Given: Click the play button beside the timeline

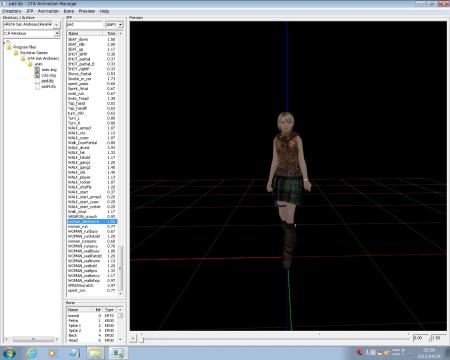Looking at the screenshot, I should pyautogui.click(x=133, y=339).
